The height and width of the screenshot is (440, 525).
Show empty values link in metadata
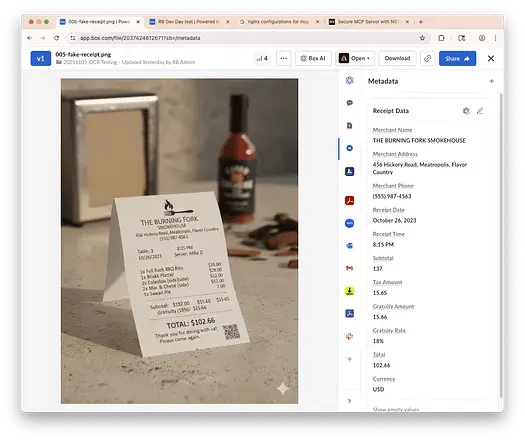(396, 409)
